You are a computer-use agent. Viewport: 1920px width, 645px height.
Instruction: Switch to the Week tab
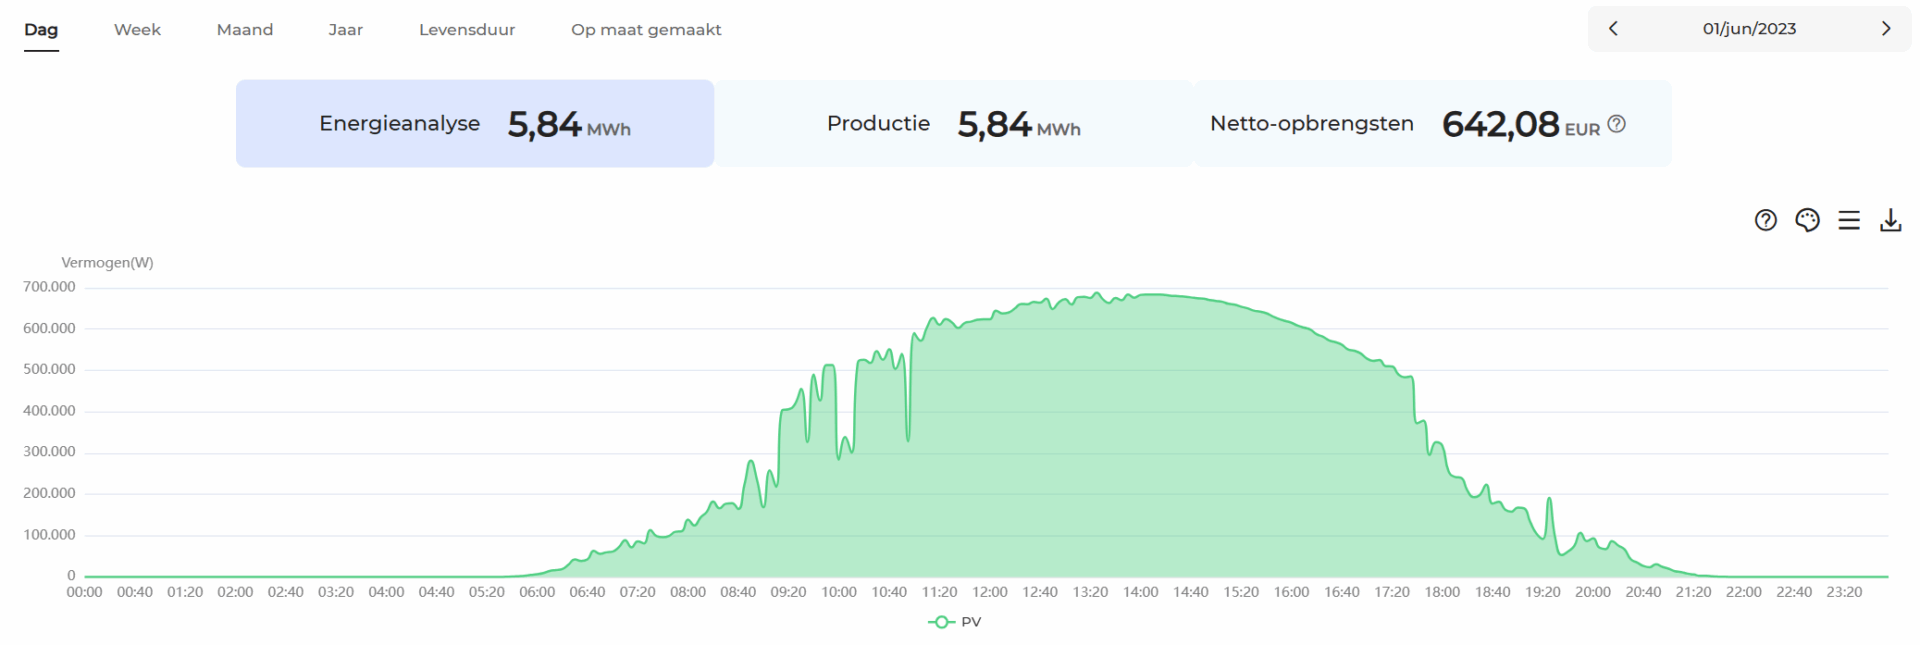point(137,30)
